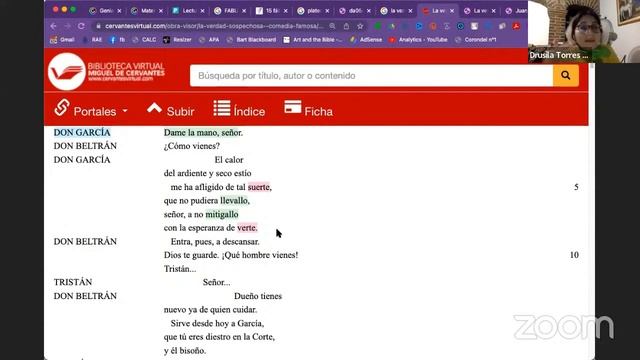Open the RAE bookmark
This screenshot has width=640, height=360.
coord(92,40)
